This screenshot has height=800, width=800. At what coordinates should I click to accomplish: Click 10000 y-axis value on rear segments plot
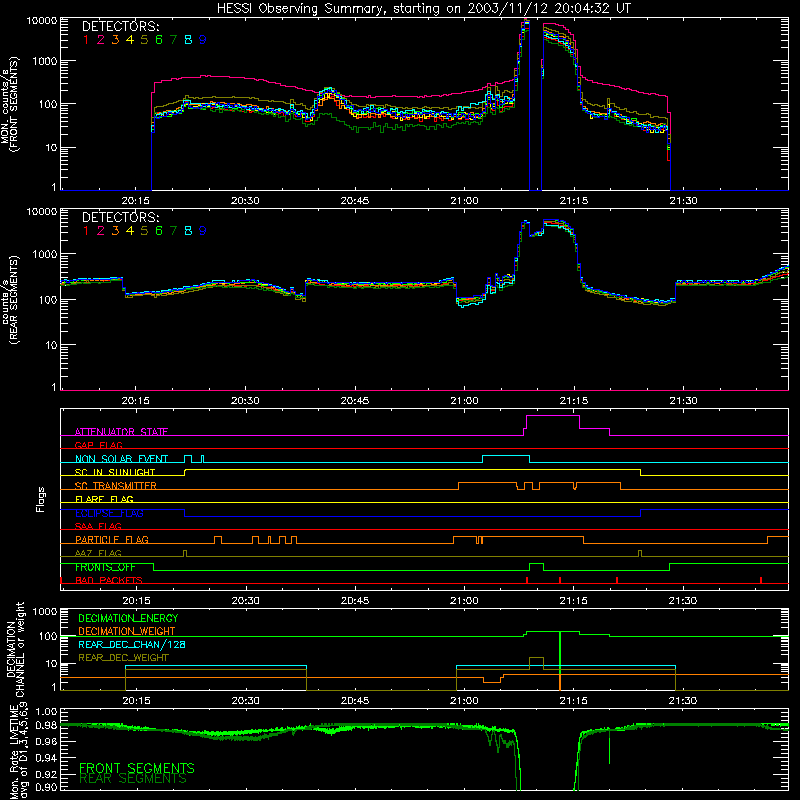click(42, 211)
